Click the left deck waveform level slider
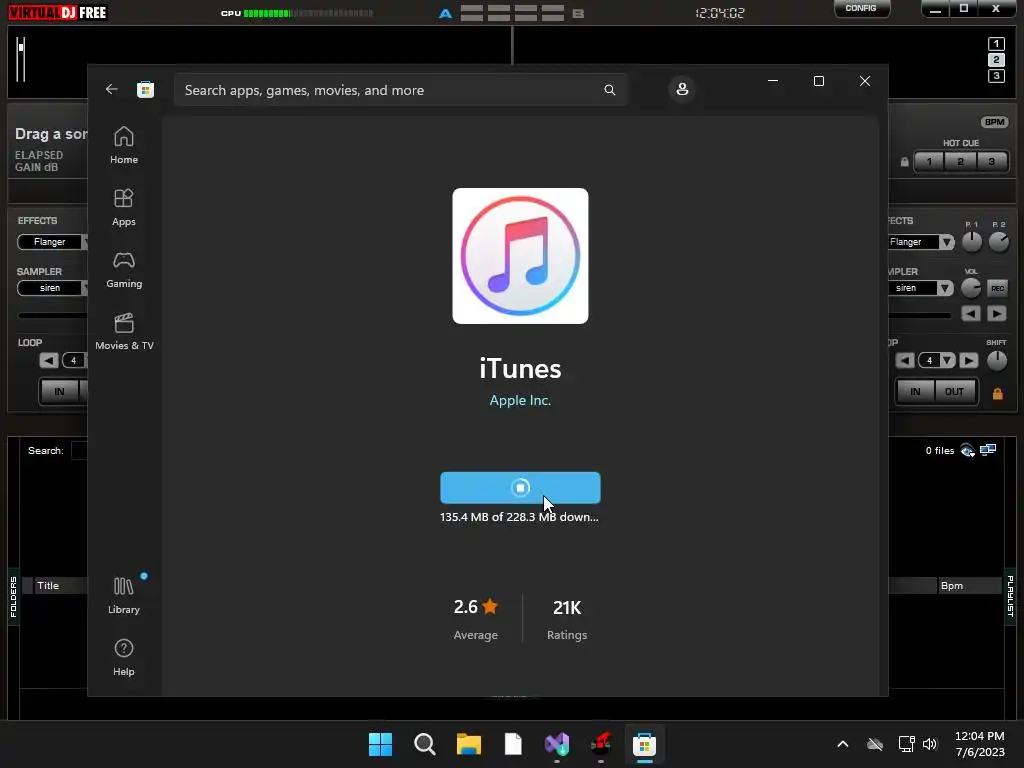The height and width of the screenshot is (768, 1024). tap(21, 59)
